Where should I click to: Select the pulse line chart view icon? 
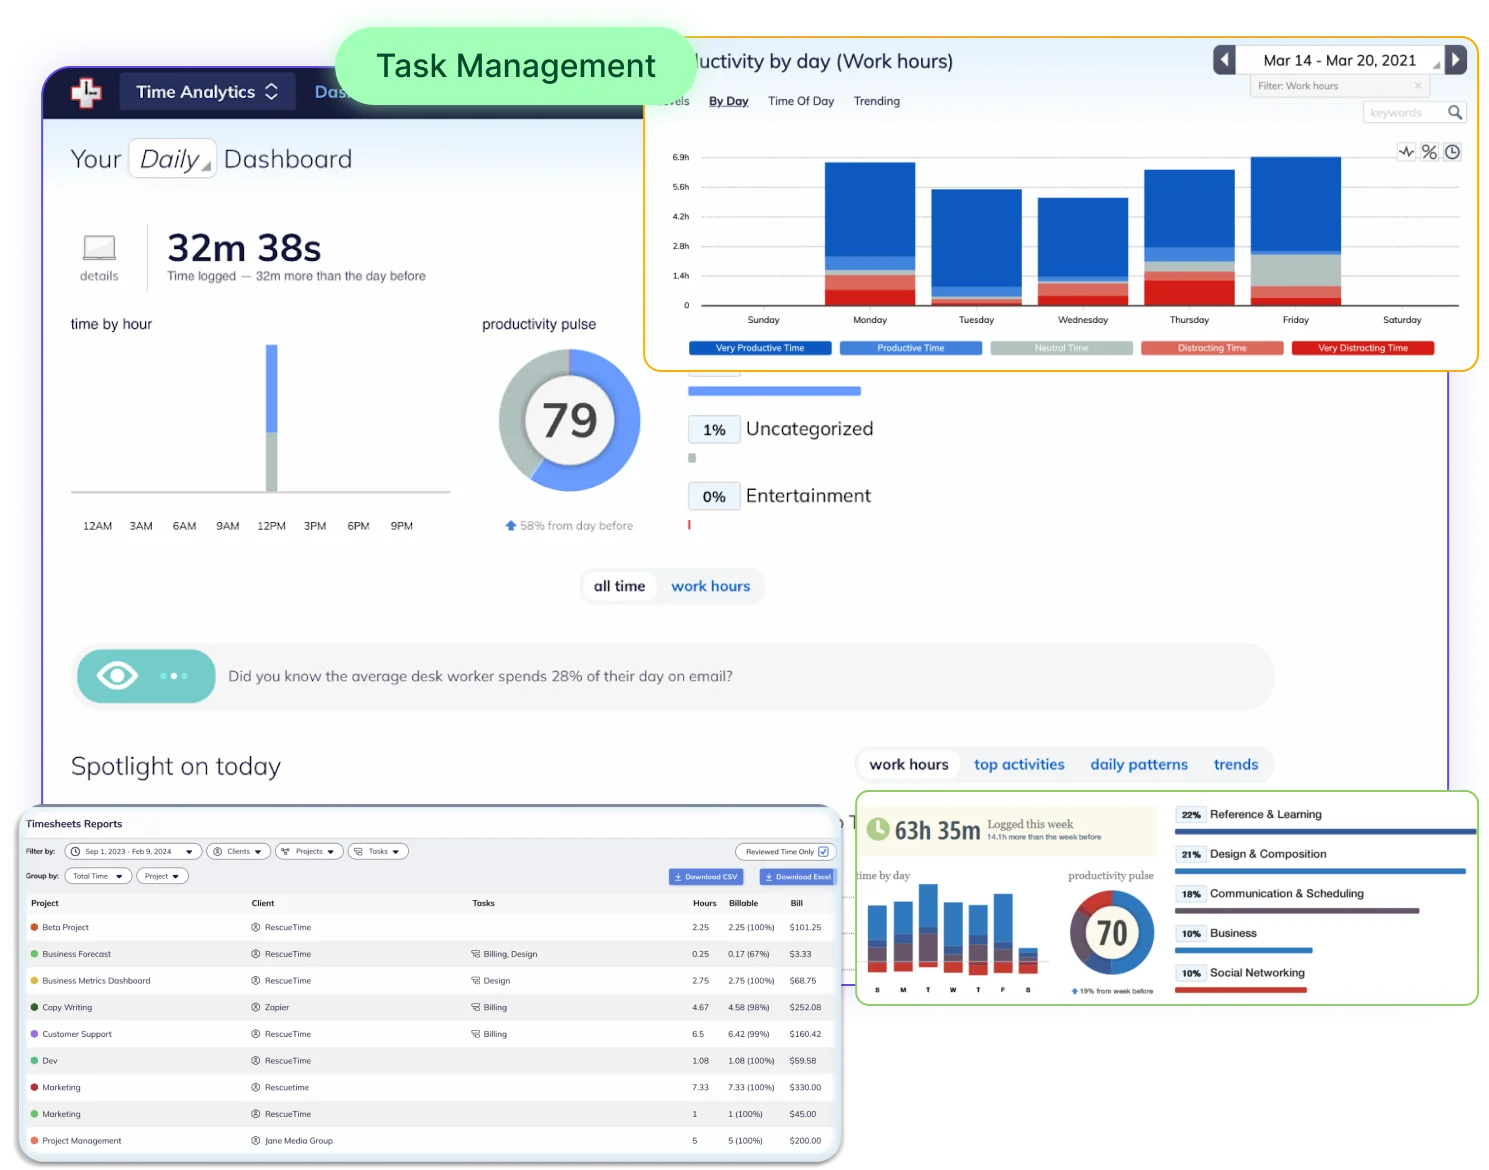click(x=1406, y=152)
